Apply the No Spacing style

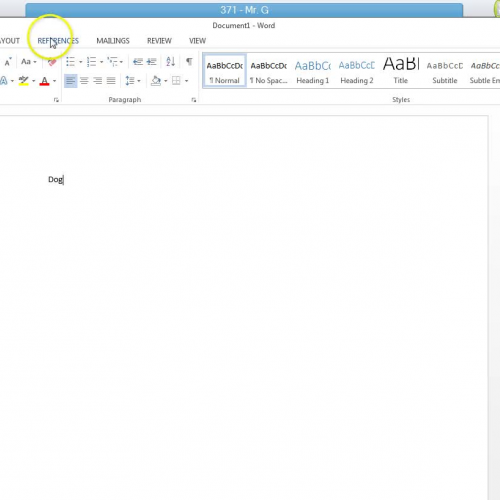pyautogui.click(x=269, y=71)
